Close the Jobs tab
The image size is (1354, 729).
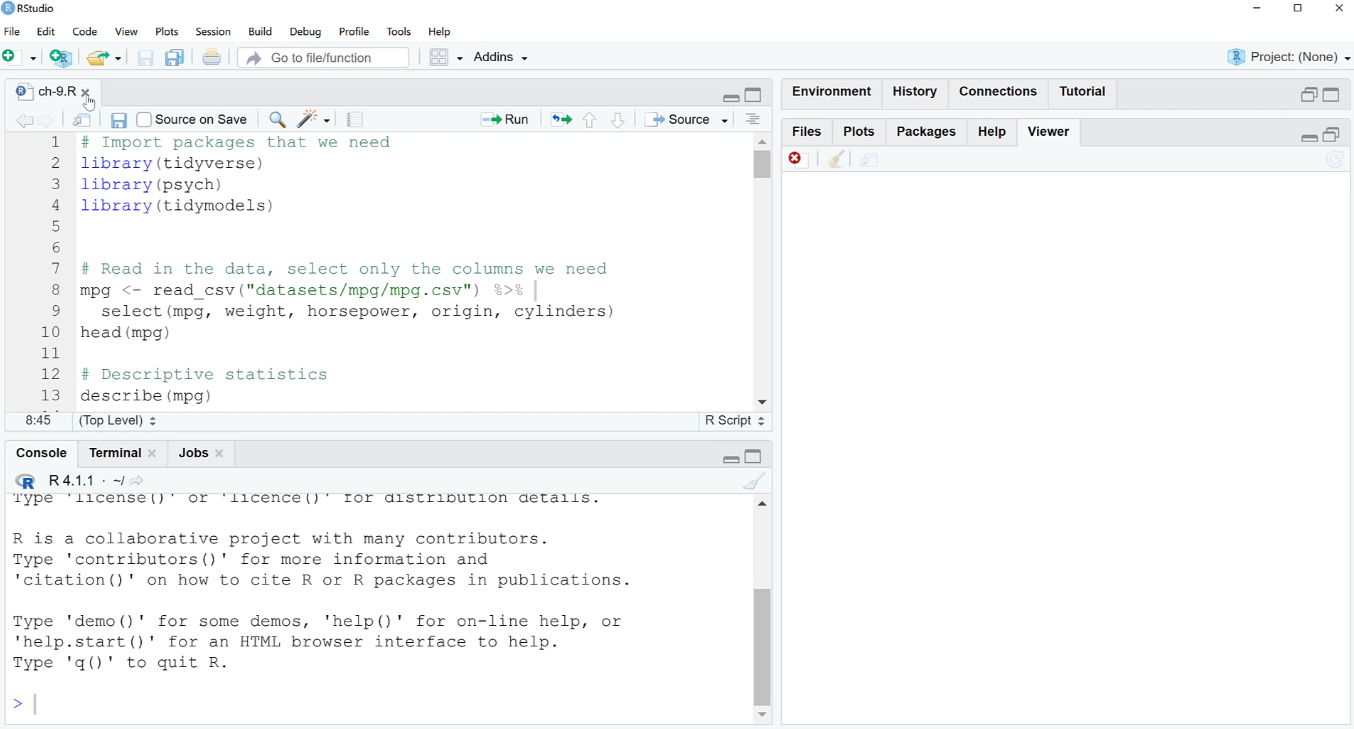point(220,455)
